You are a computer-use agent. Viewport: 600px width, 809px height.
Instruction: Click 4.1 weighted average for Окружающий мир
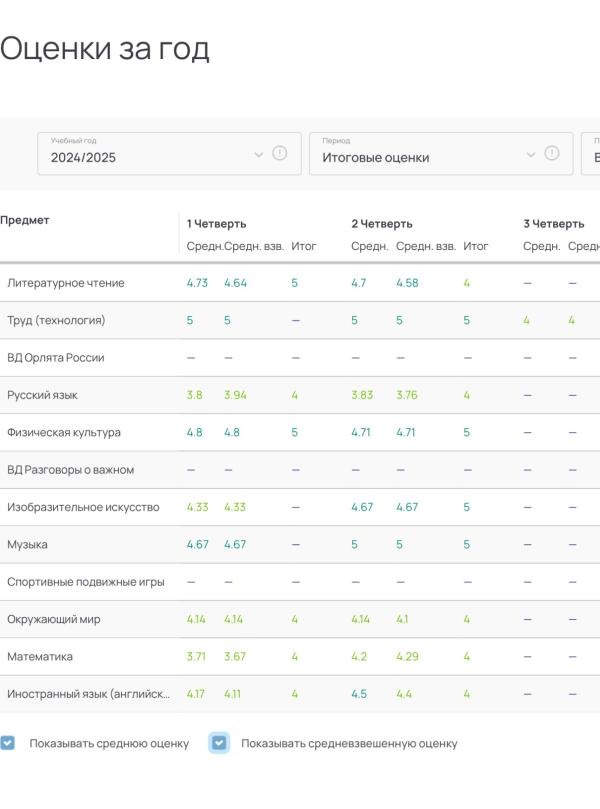click(x=402, y=619)
